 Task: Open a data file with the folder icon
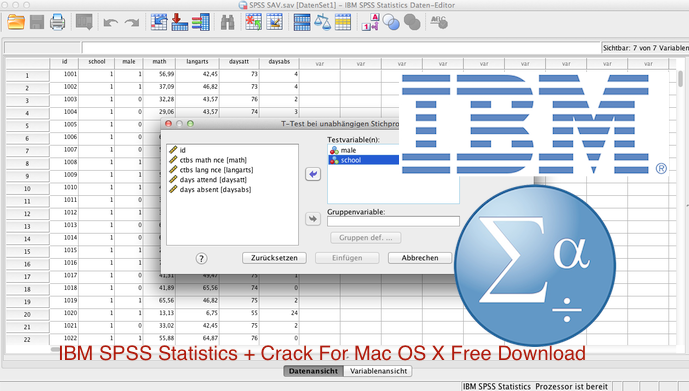(16, 22)
